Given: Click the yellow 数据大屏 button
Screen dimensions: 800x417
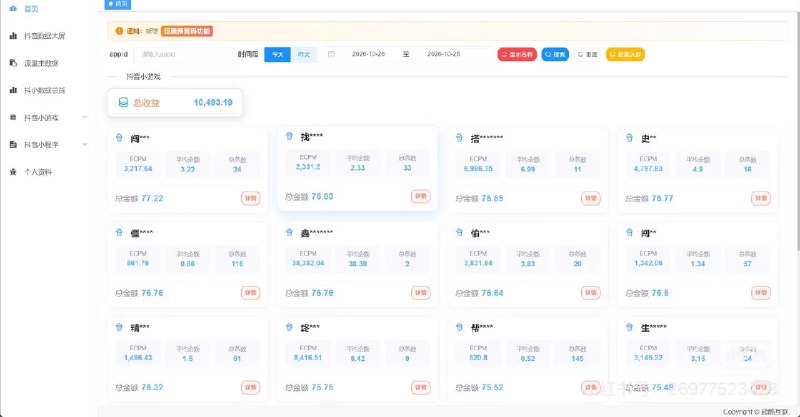Looking at the screenshot, I should click(626, 54).
